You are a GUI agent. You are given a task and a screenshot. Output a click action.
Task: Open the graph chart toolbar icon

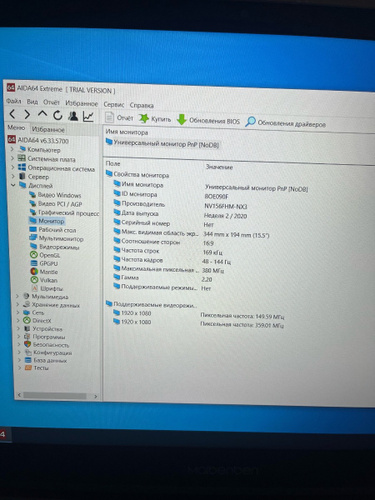pyautogui.click(x=88, y=117)
